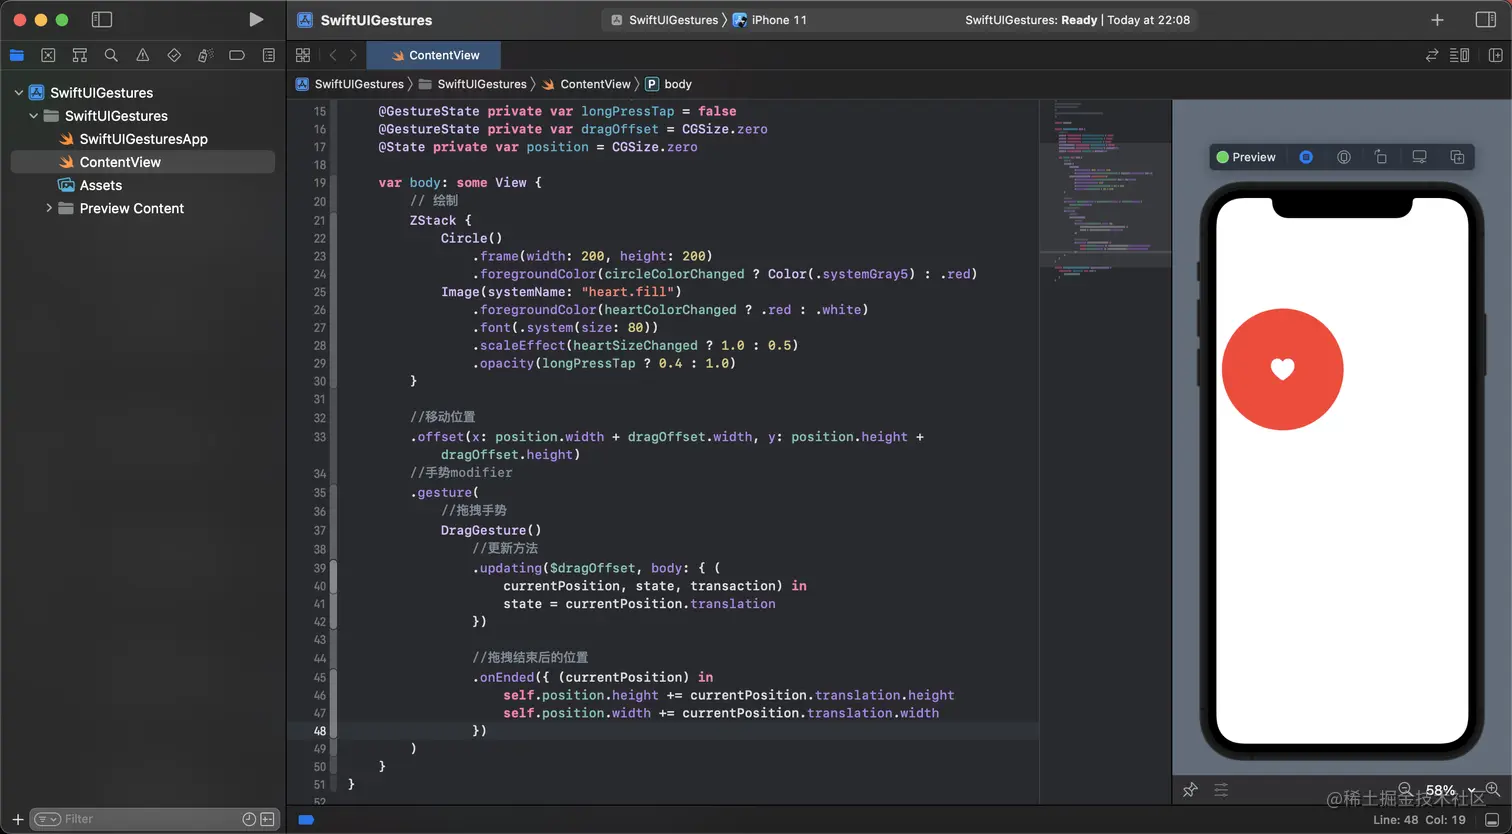Screen dimensions: 1512x834
Task: Choose the iPhone 11 run destination
Action: pos(777,20)
